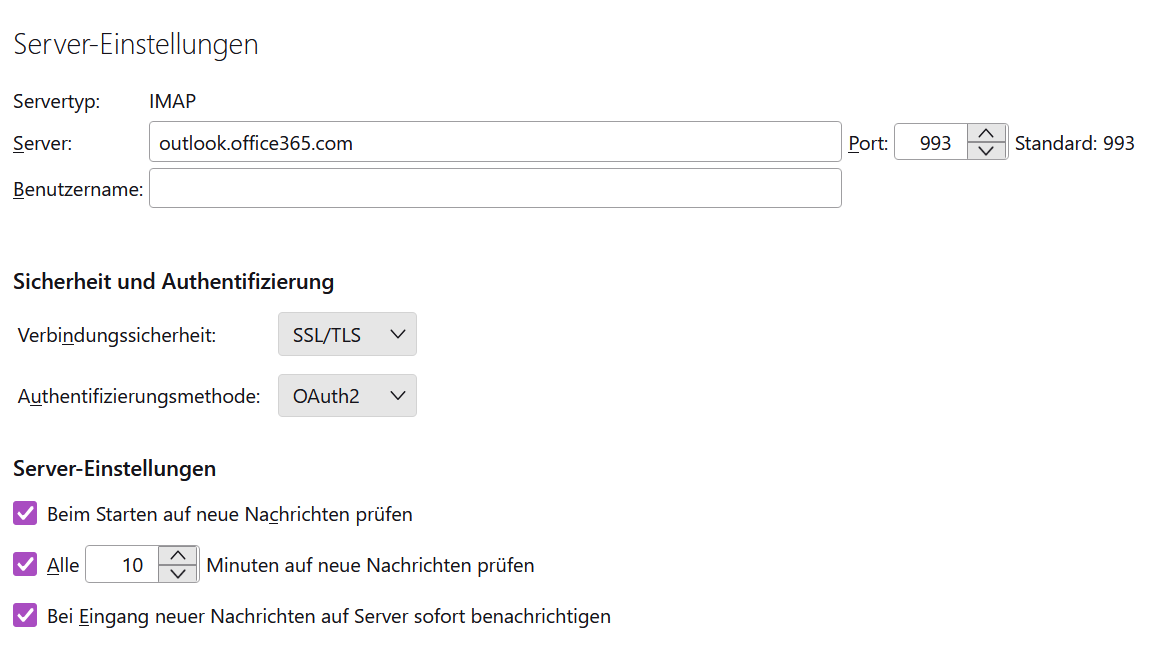This screenshot has height=659, width=1174.
Task: Select the minutes interval field showing 10
Action: coord(124,565)
